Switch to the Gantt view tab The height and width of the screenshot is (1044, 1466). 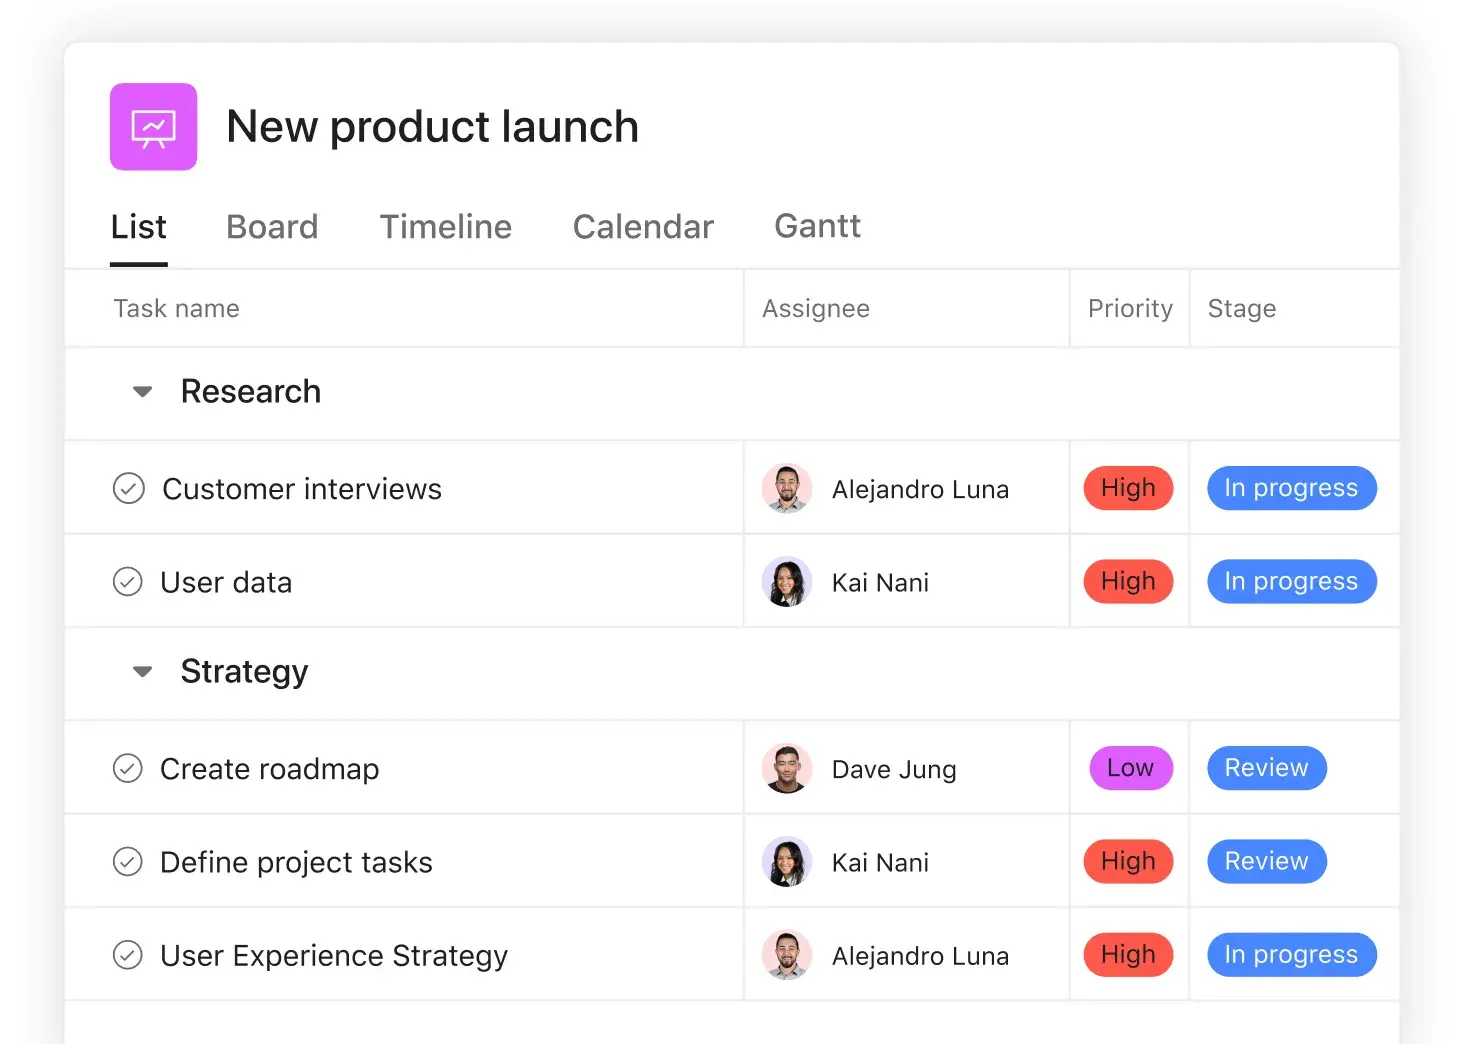(817, 227)
